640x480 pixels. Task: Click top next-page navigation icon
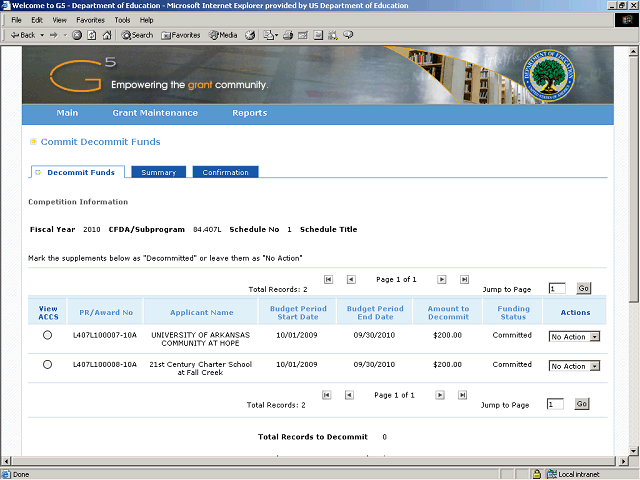pyautogui.click(x=442, y=280)
